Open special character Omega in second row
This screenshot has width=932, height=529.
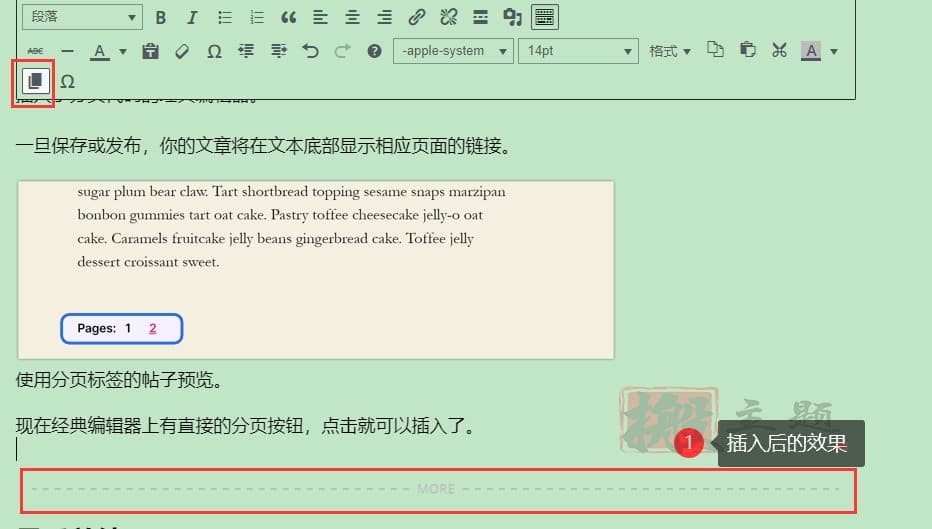click(x=215, y=51)
